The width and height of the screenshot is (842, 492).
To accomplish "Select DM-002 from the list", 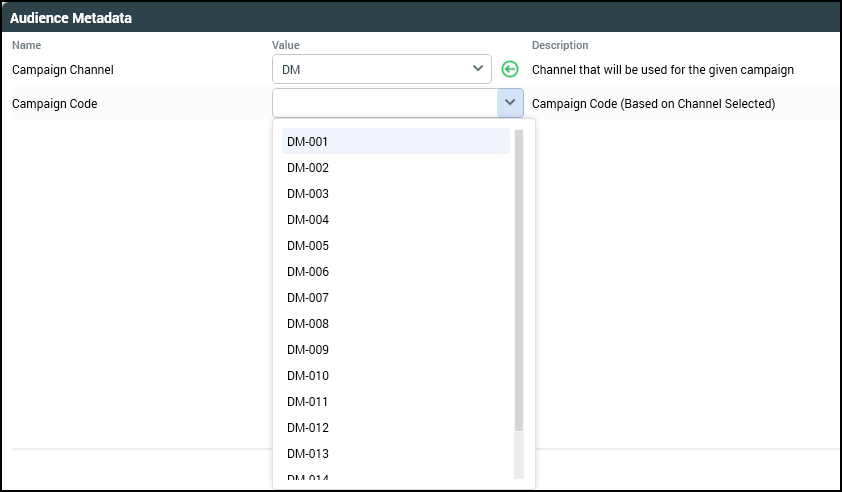I will pyautogui.click(x=308, y=168).
